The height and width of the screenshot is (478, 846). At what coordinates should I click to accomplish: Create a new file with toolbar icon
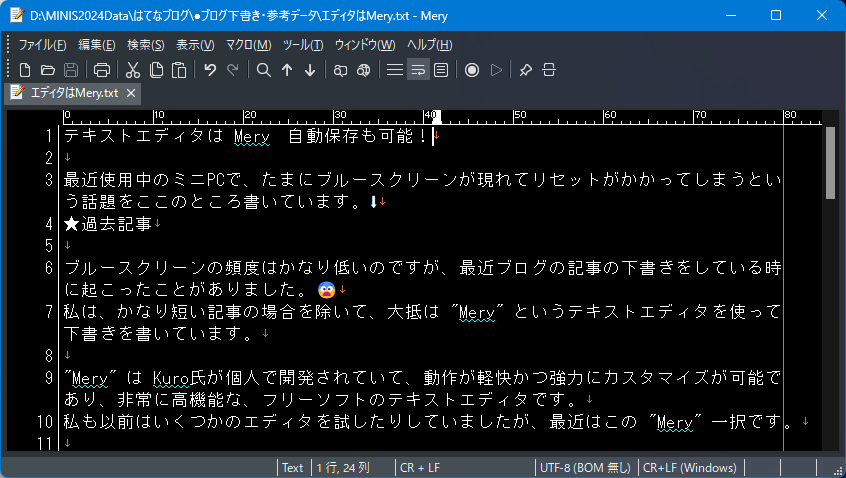25,70
